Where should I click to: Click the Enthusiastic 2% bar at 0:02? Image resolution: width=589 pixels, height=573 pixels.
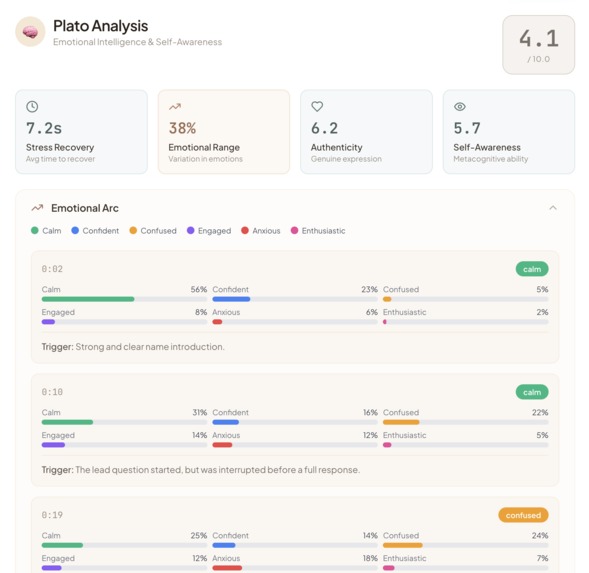pyautogui.click(x=465, y=322)
